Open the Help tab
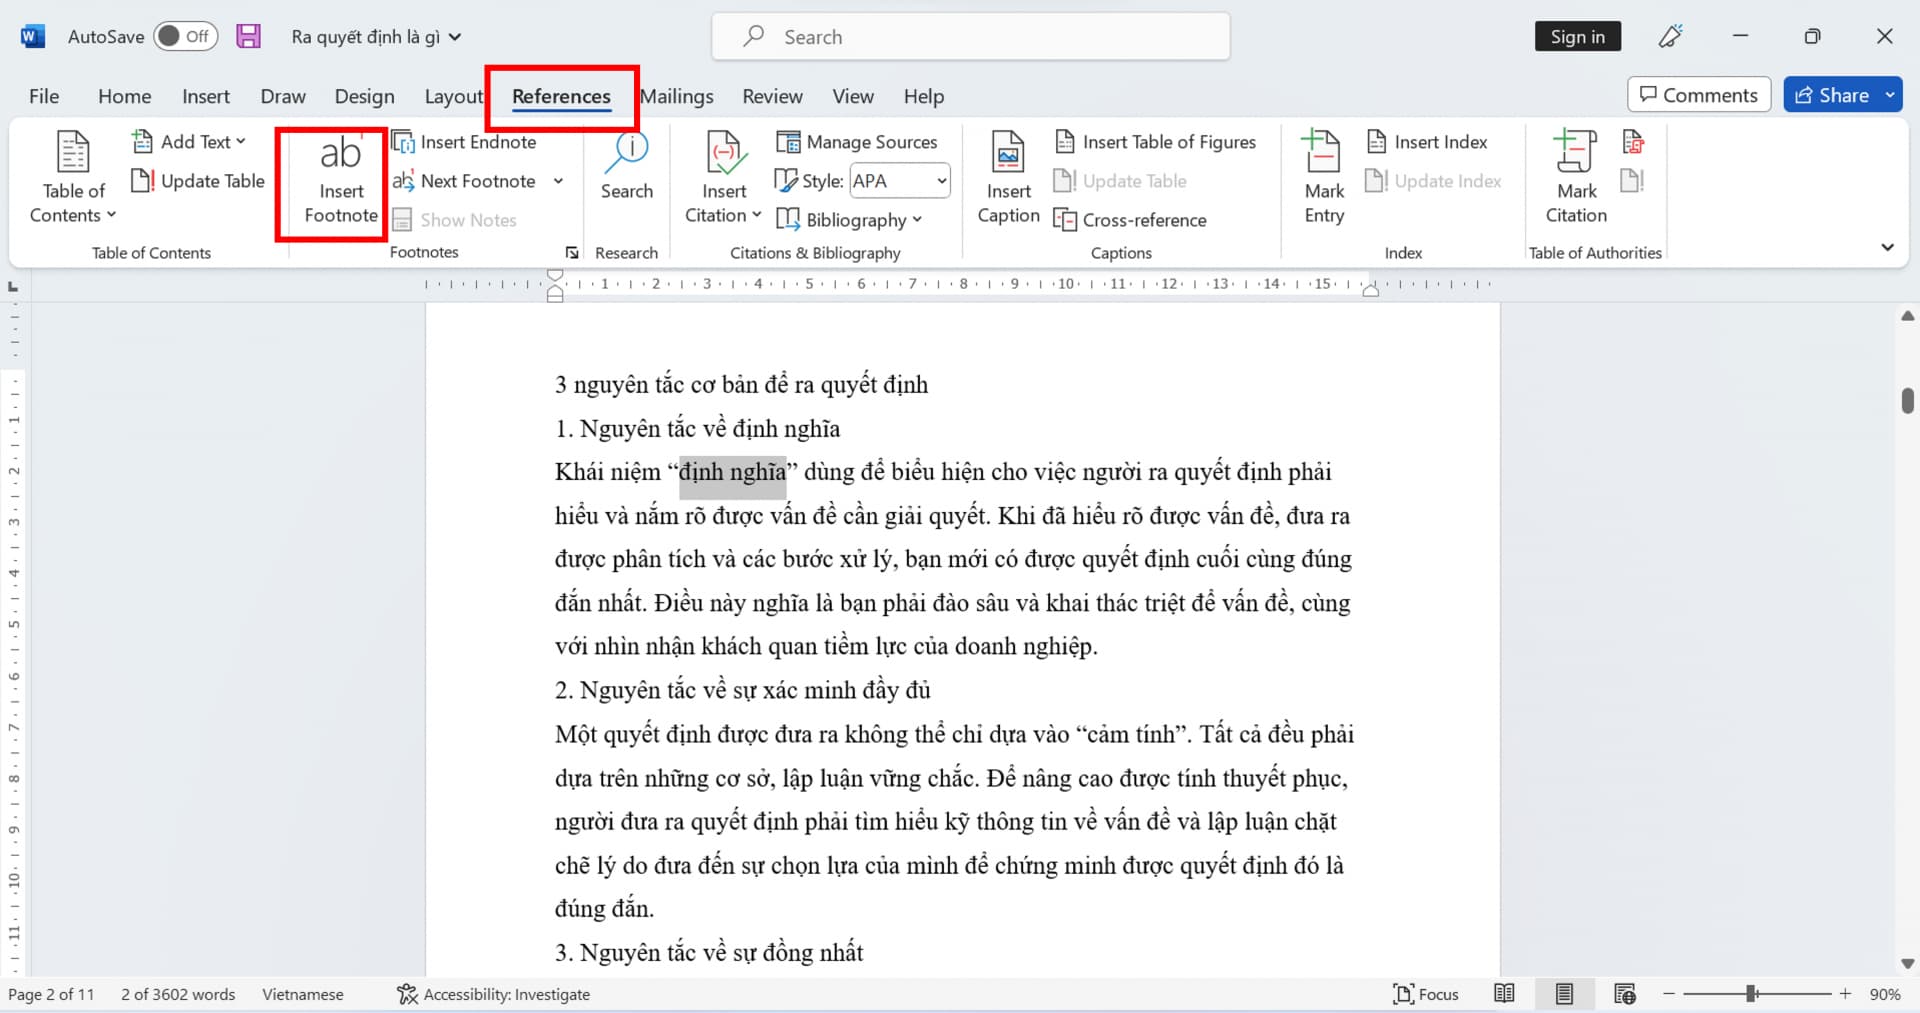Image resolution: width=1920 pixels, height=1013 pixels. click(924, 96)
